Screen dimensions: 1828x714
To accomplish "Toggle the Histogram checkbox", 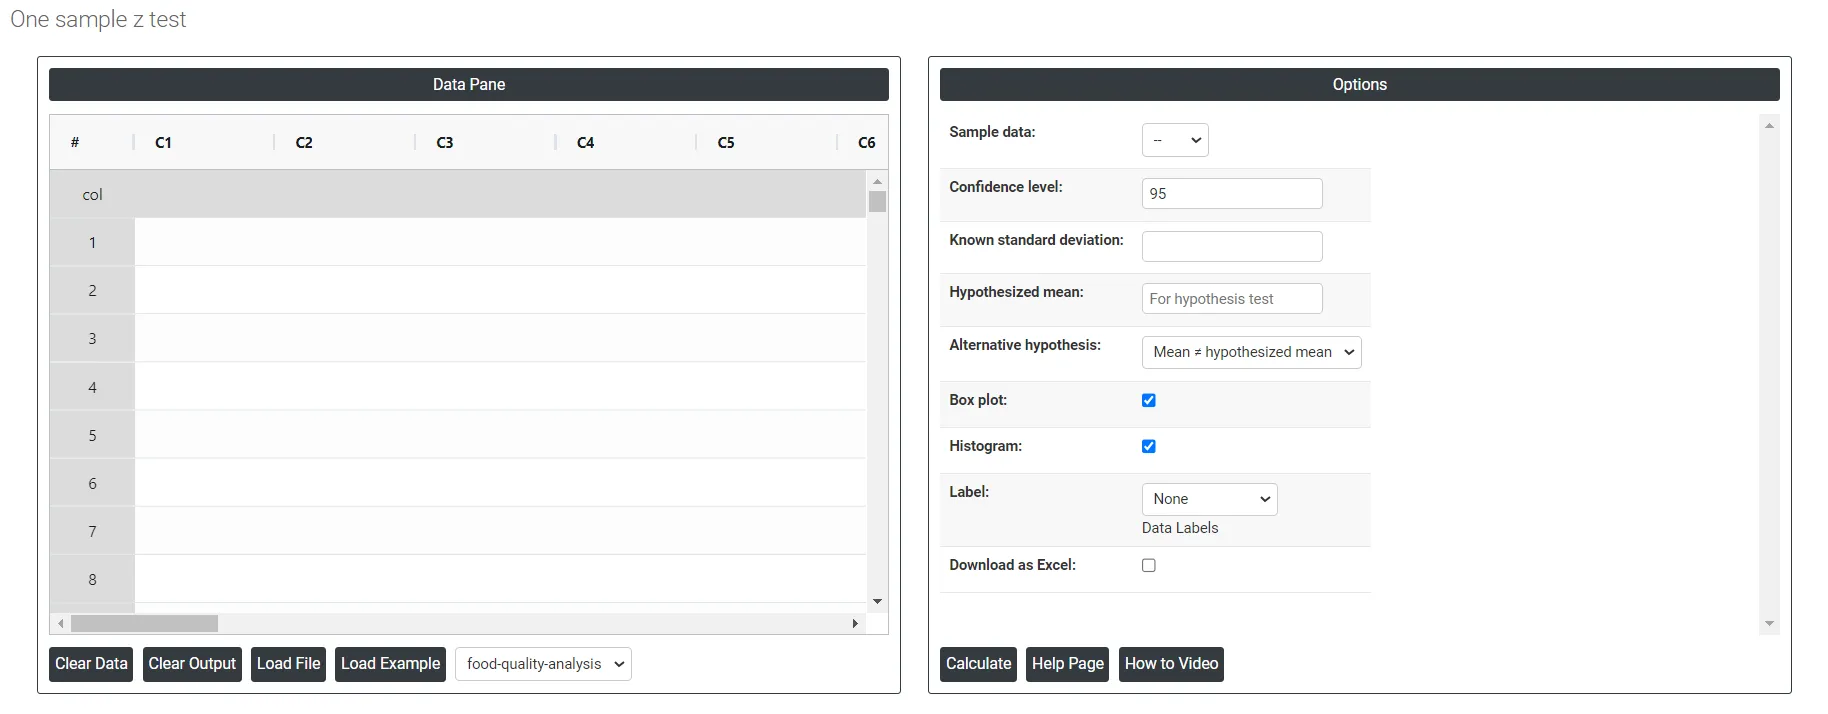I will [1149, 446].
